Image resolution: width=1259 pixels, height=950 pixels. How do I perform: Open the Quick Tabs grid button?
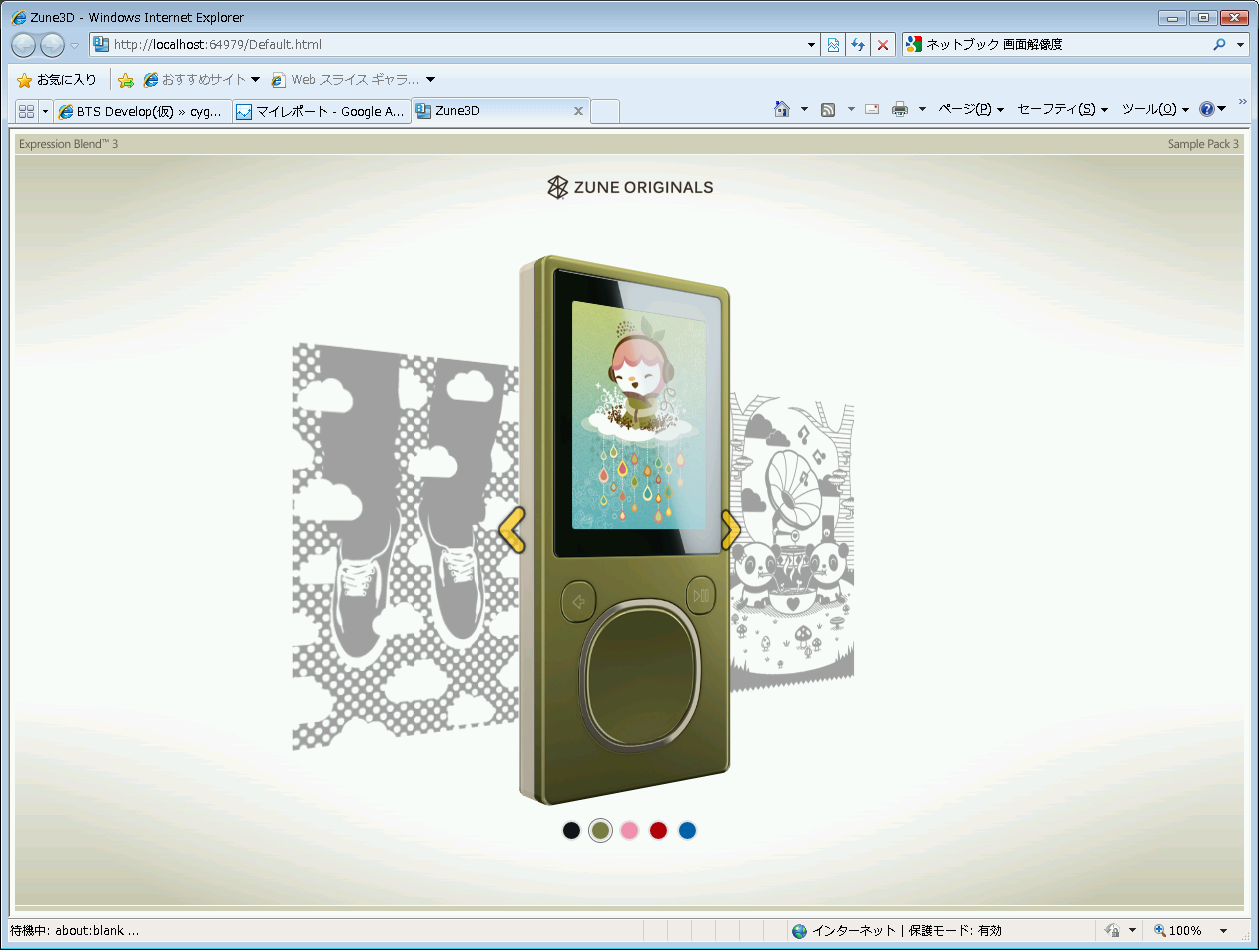pyautogui.click(x=26, y=111)
